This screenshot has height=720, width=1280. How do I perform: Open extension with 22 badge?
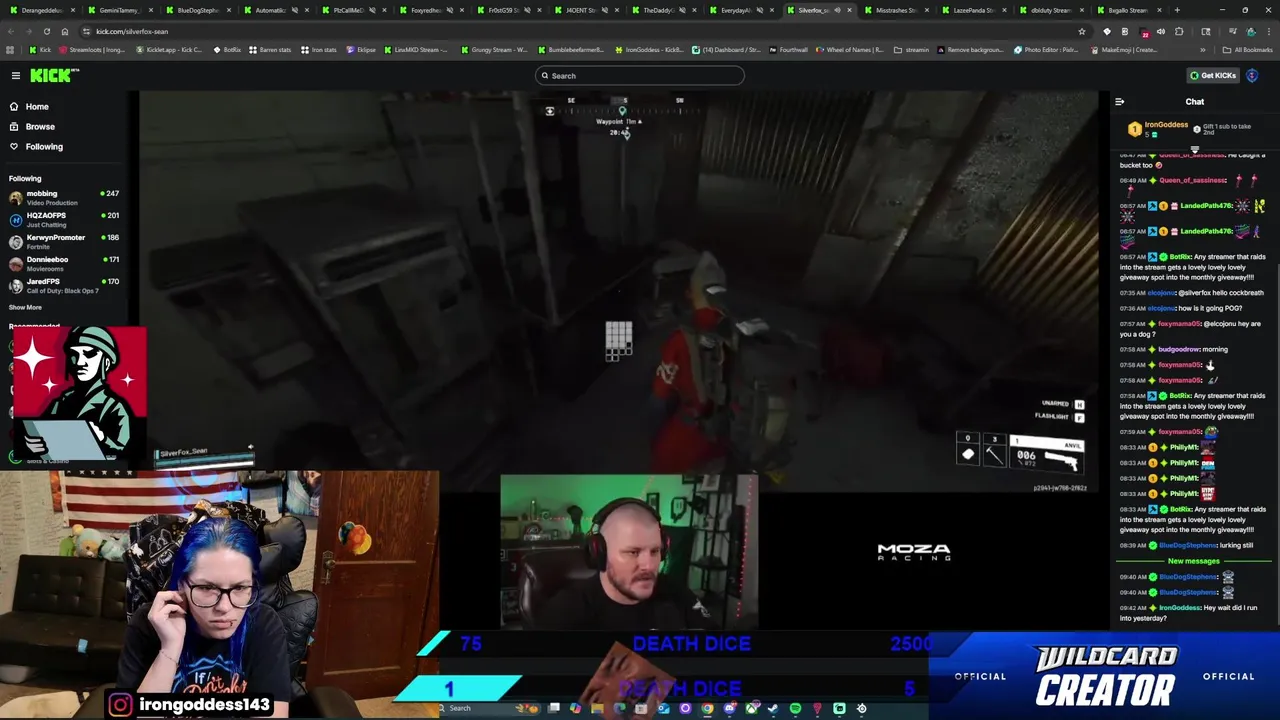click(x=1145, y=32)
